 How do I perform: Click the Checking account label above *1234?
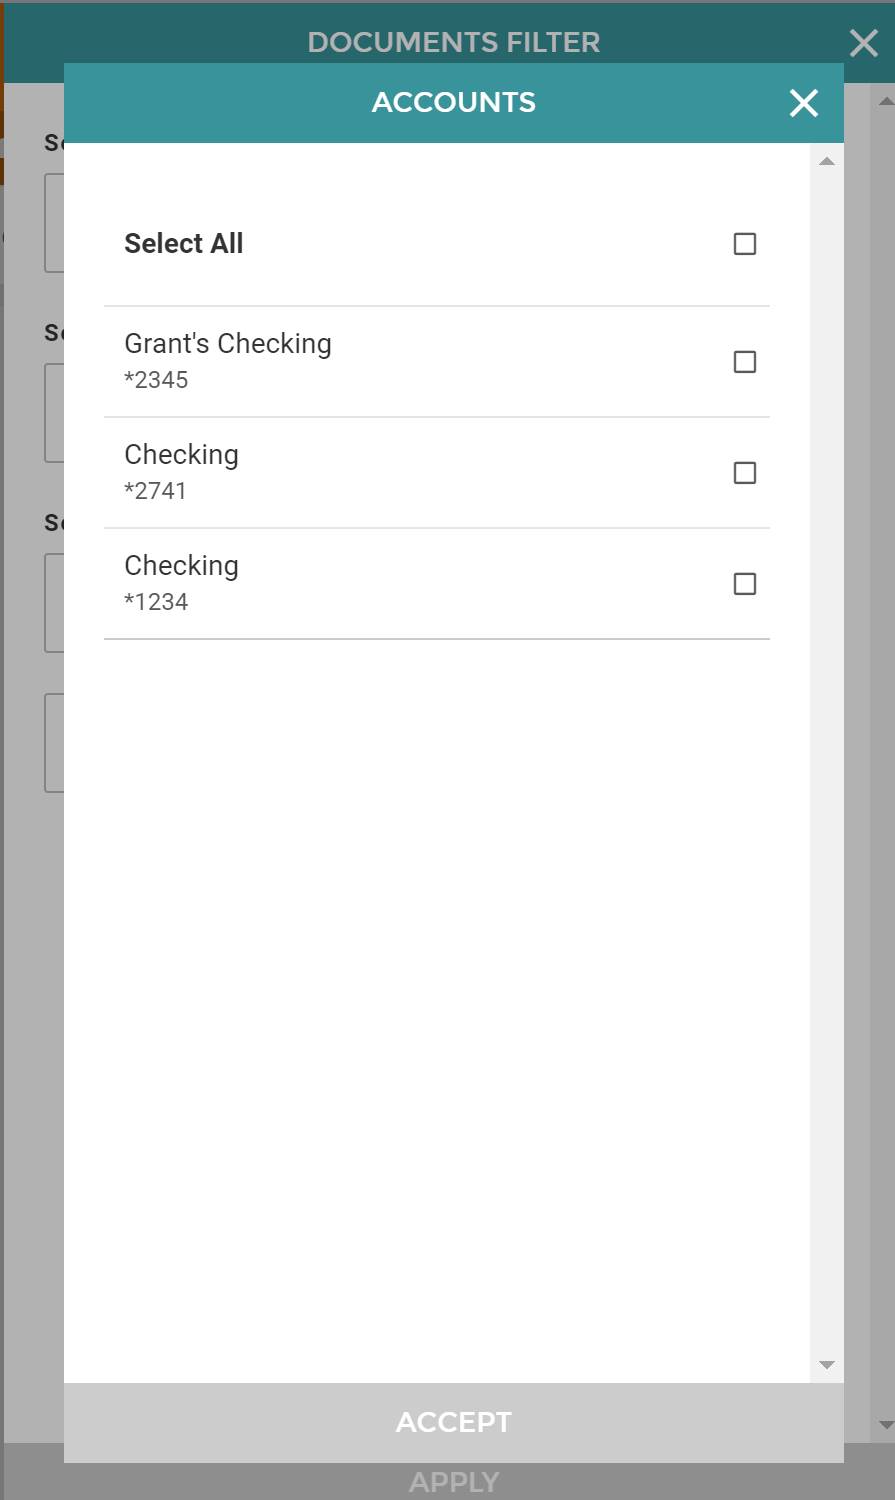pos(181,566)
